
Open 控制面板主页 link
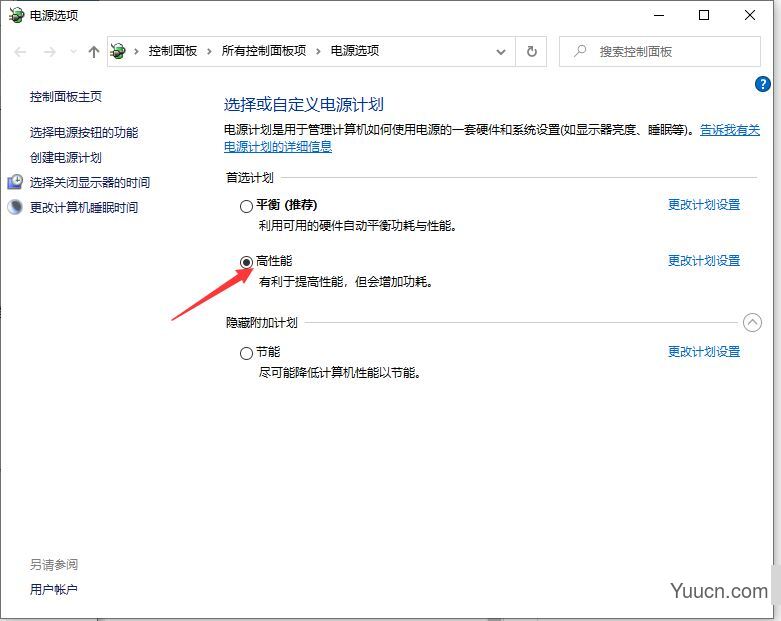pyautogui.click(x=66, y=97)
